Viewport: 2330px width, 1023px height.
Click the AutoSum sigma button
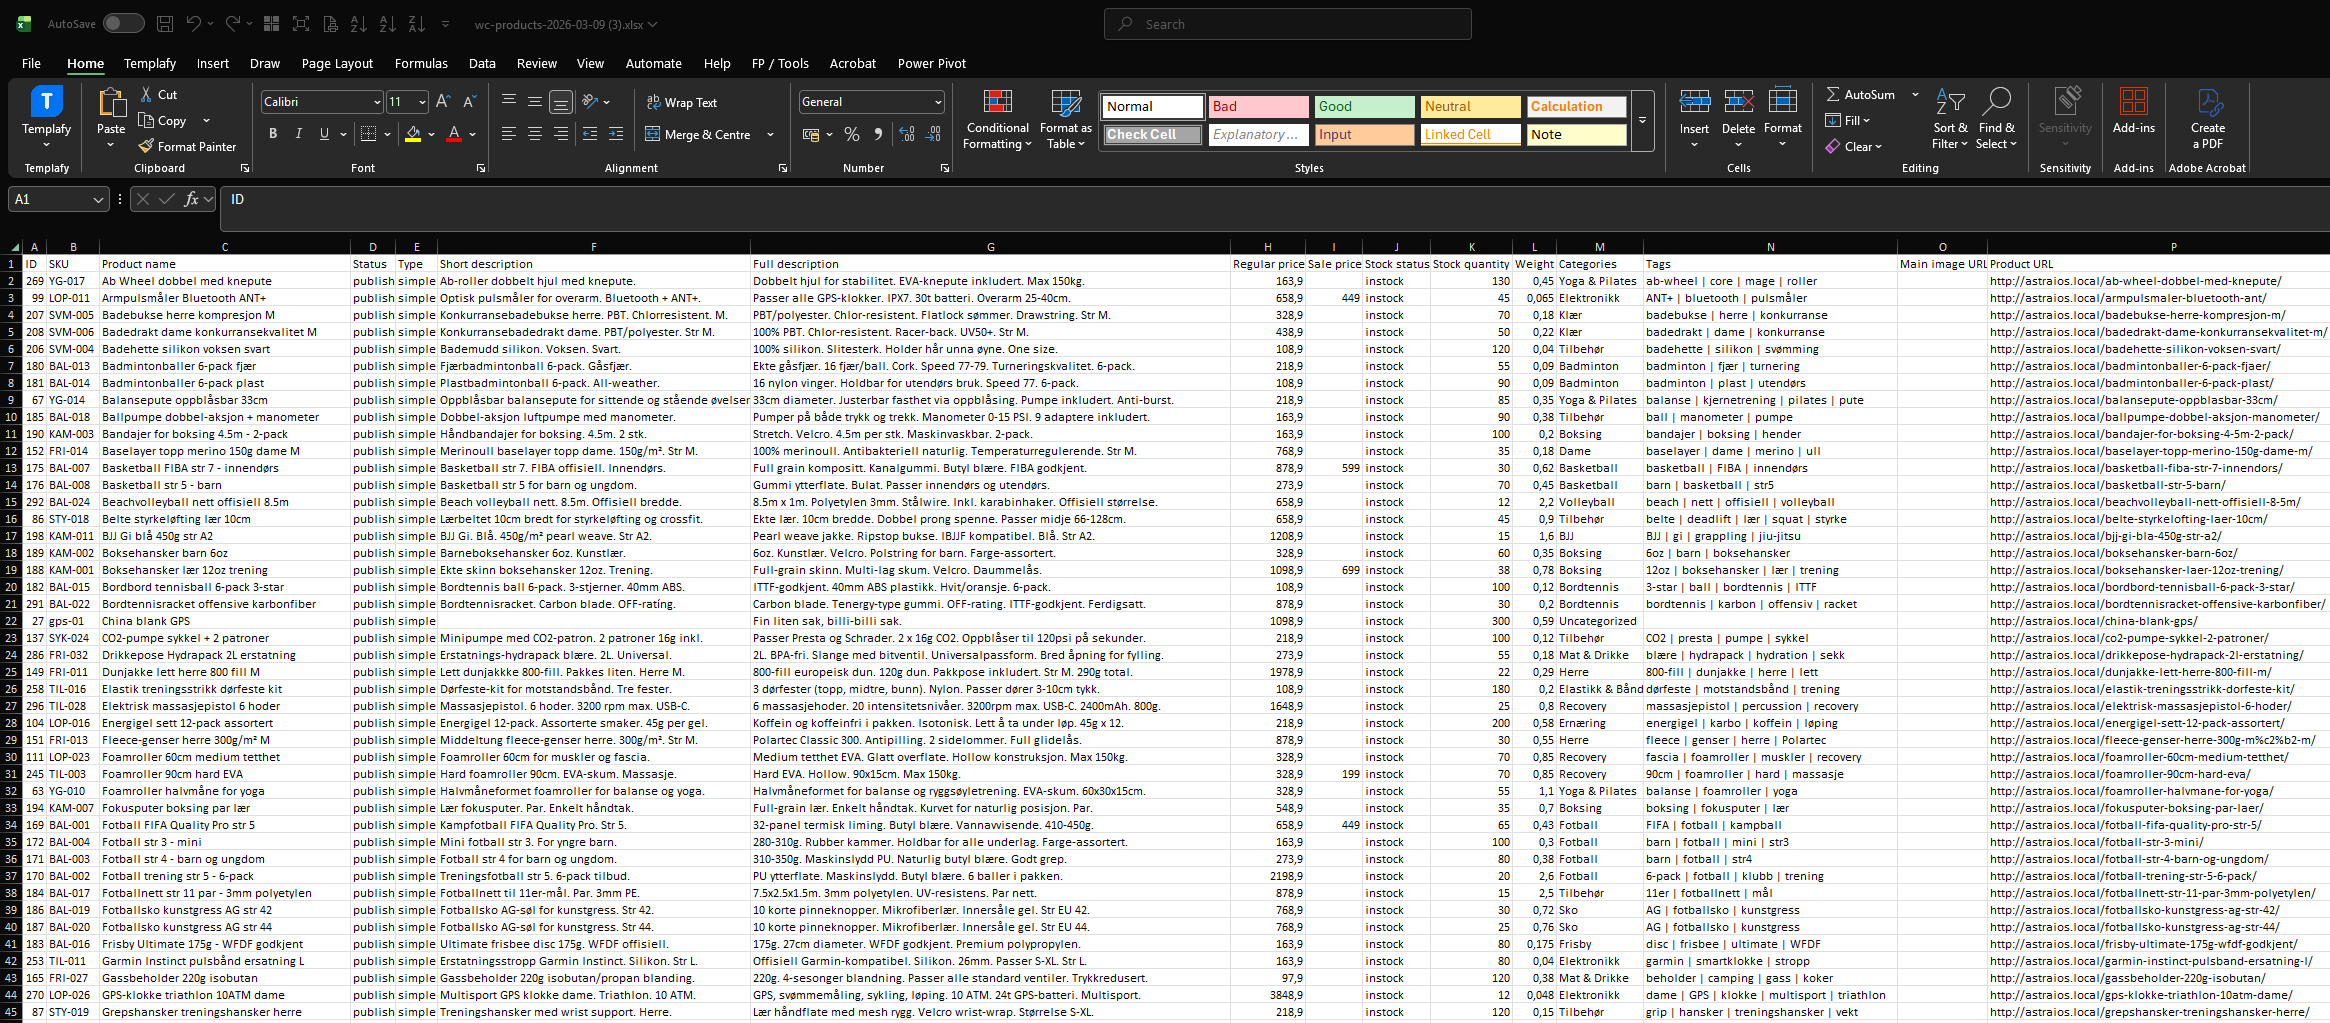pos(1860,94)
